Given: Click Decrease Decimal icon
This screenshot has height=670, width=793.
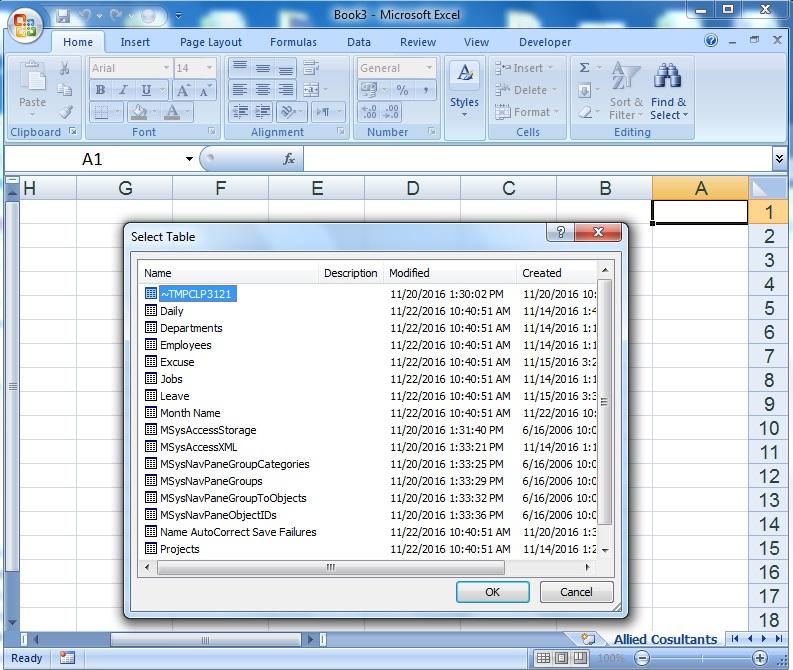Looking at the screenshot, I should coord(392,112).
